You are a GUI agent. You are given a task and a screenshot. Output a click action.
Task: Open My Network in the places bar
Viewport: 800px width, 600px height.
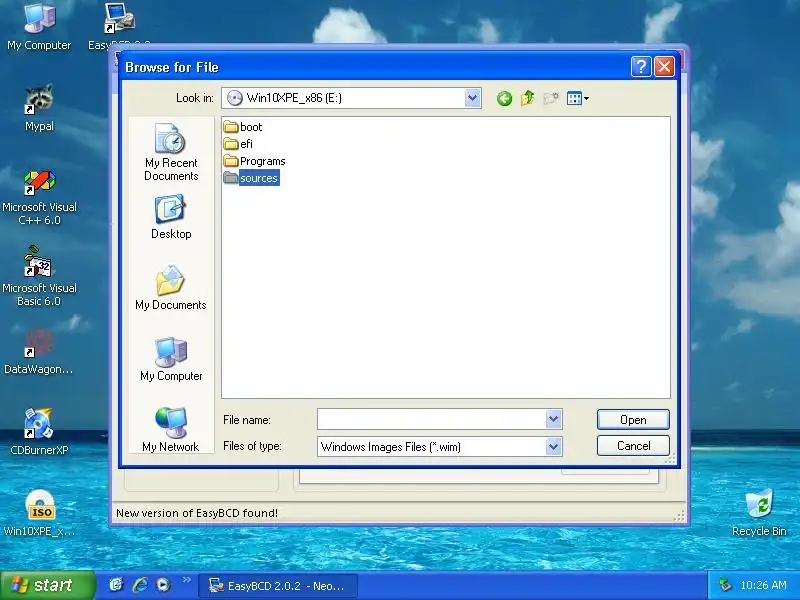171,430
